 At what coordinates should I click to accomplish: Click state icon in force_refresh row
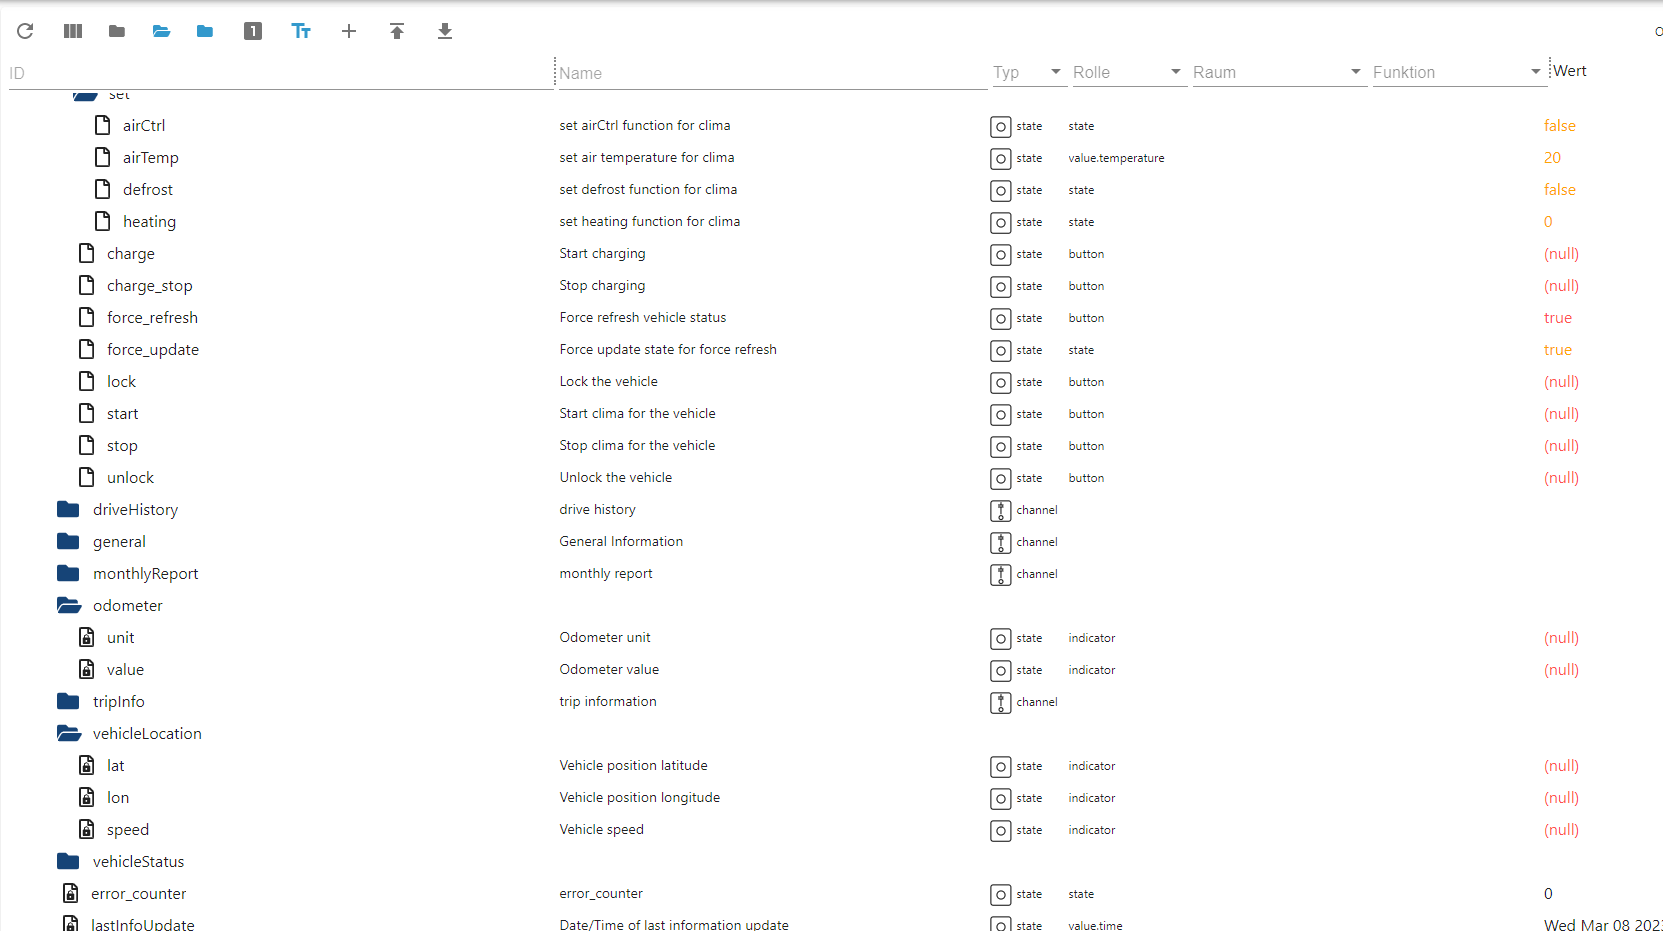click(x=1000, y=318)
